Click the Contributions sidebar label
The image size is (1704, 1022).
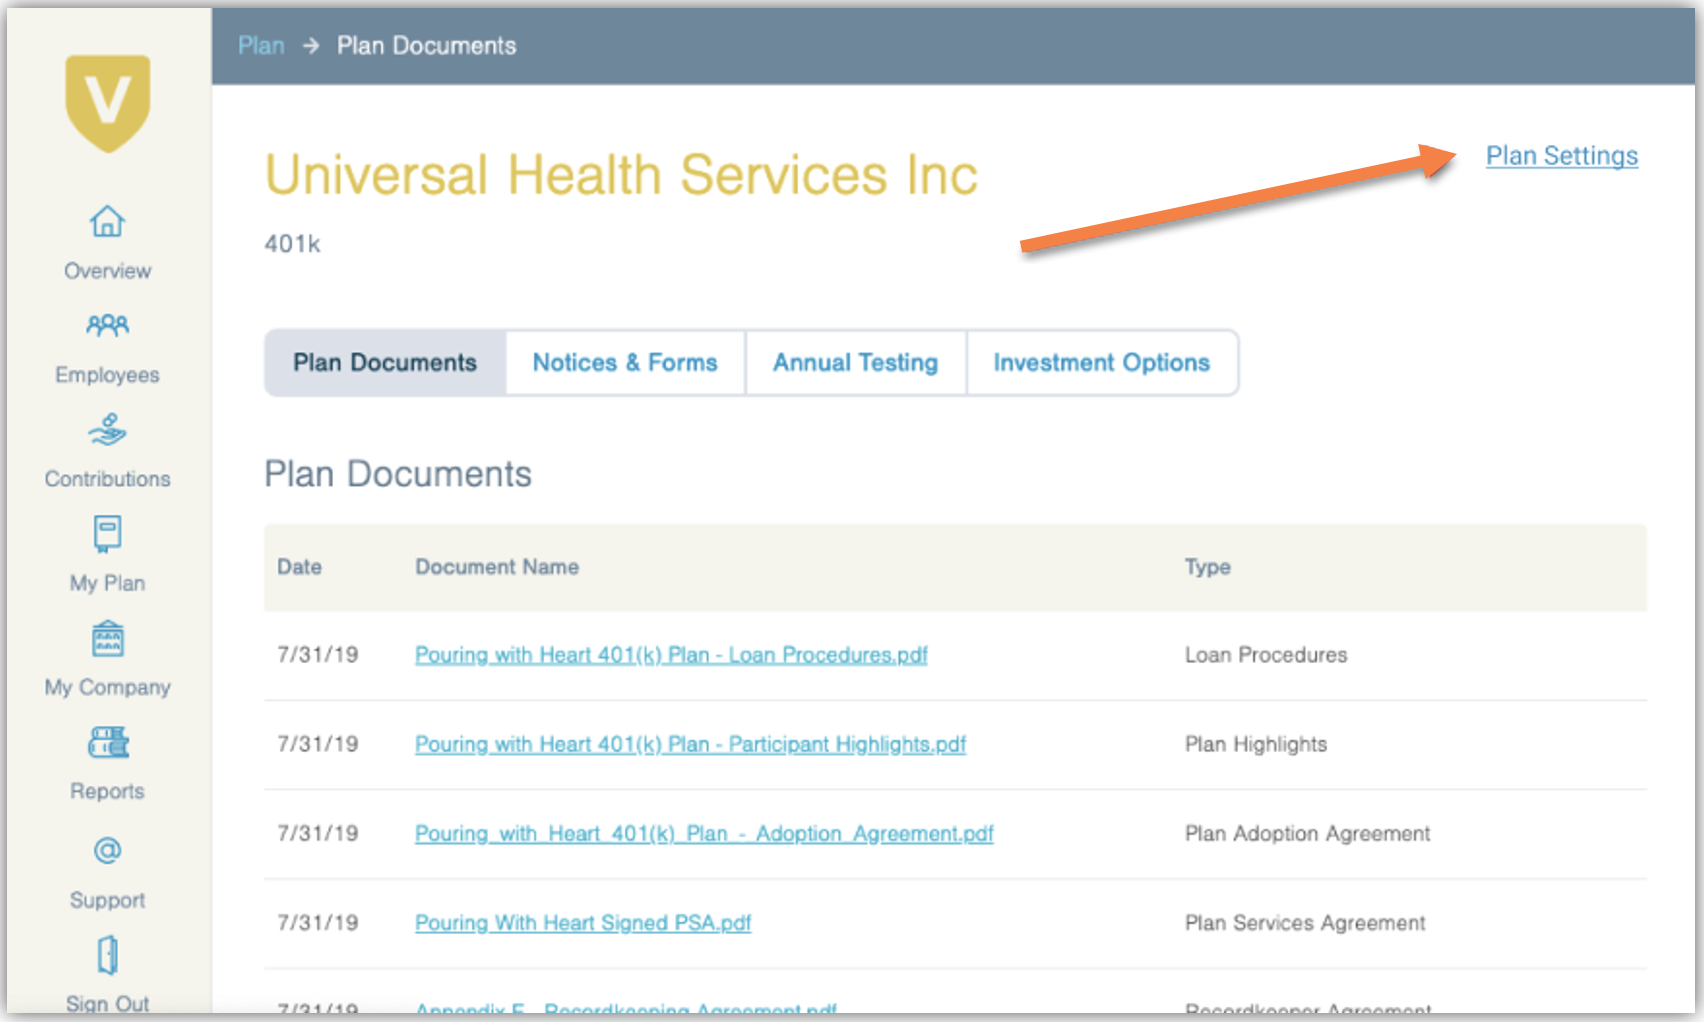coord(107,479)
